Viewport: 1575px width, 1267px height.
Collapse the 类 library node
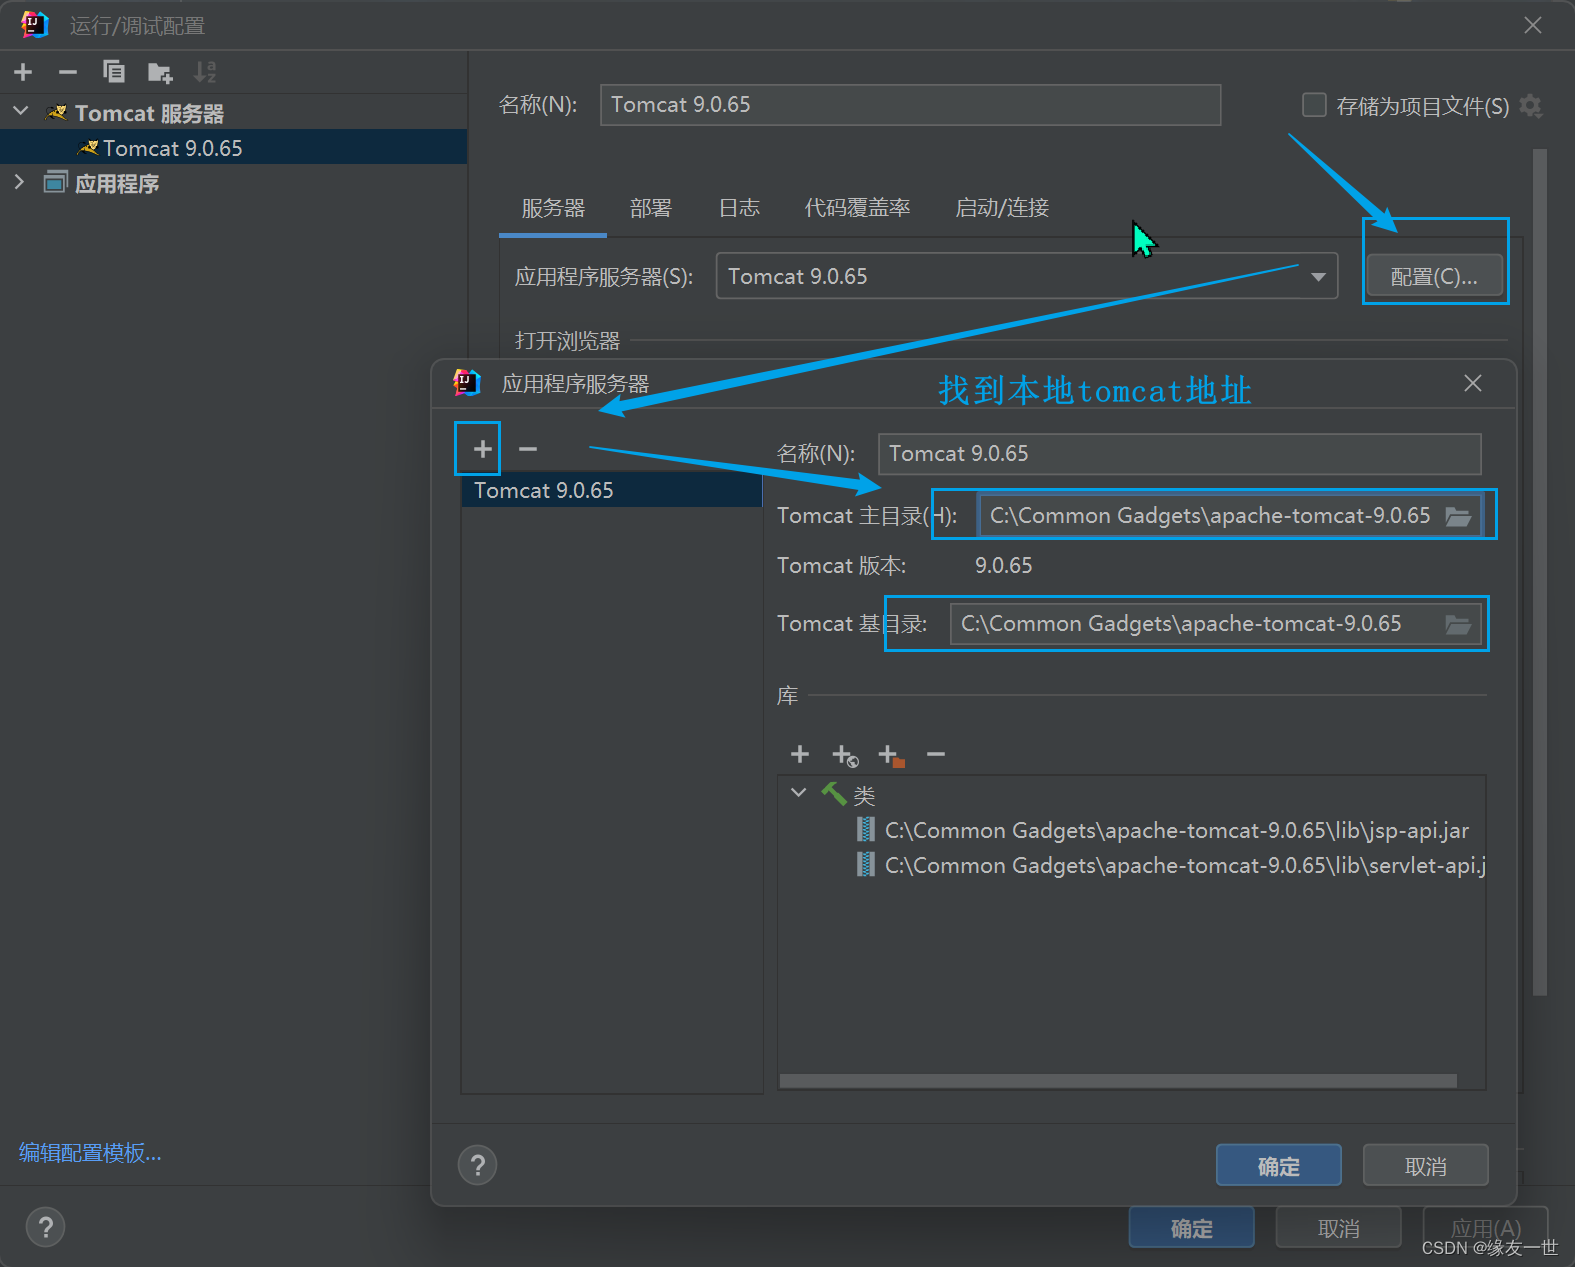pyautogui.click(x=798, y=793)
